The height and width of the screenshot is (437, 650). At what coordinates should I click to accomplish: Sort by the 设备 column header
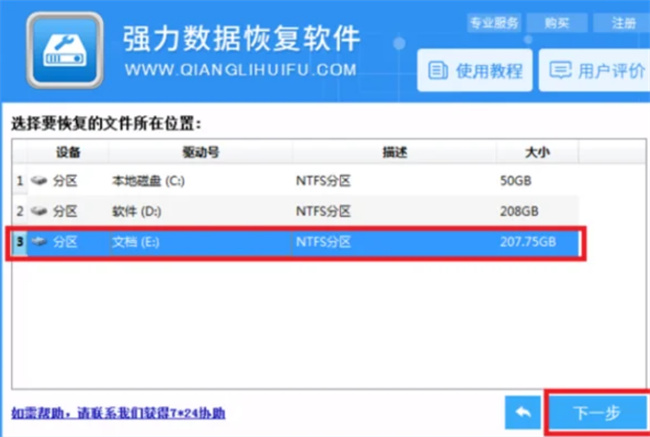pyautogui.click(x=68, y=152)
